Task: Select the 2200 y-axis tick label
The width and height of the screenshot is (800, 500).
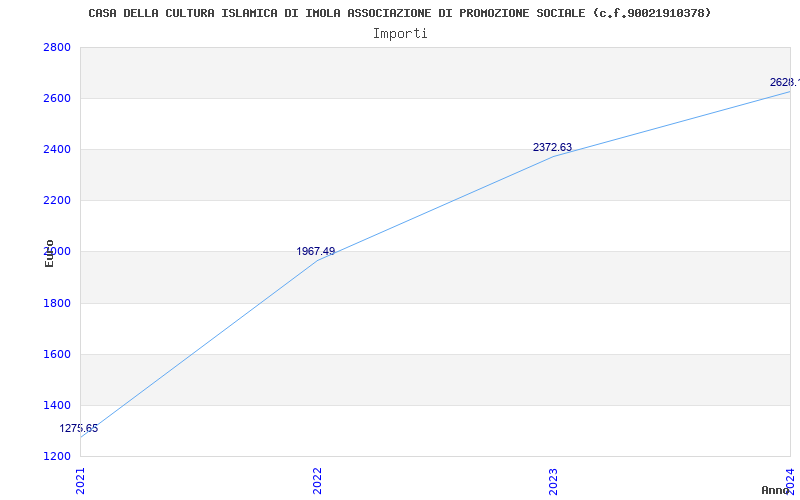Action: (57, 201)
